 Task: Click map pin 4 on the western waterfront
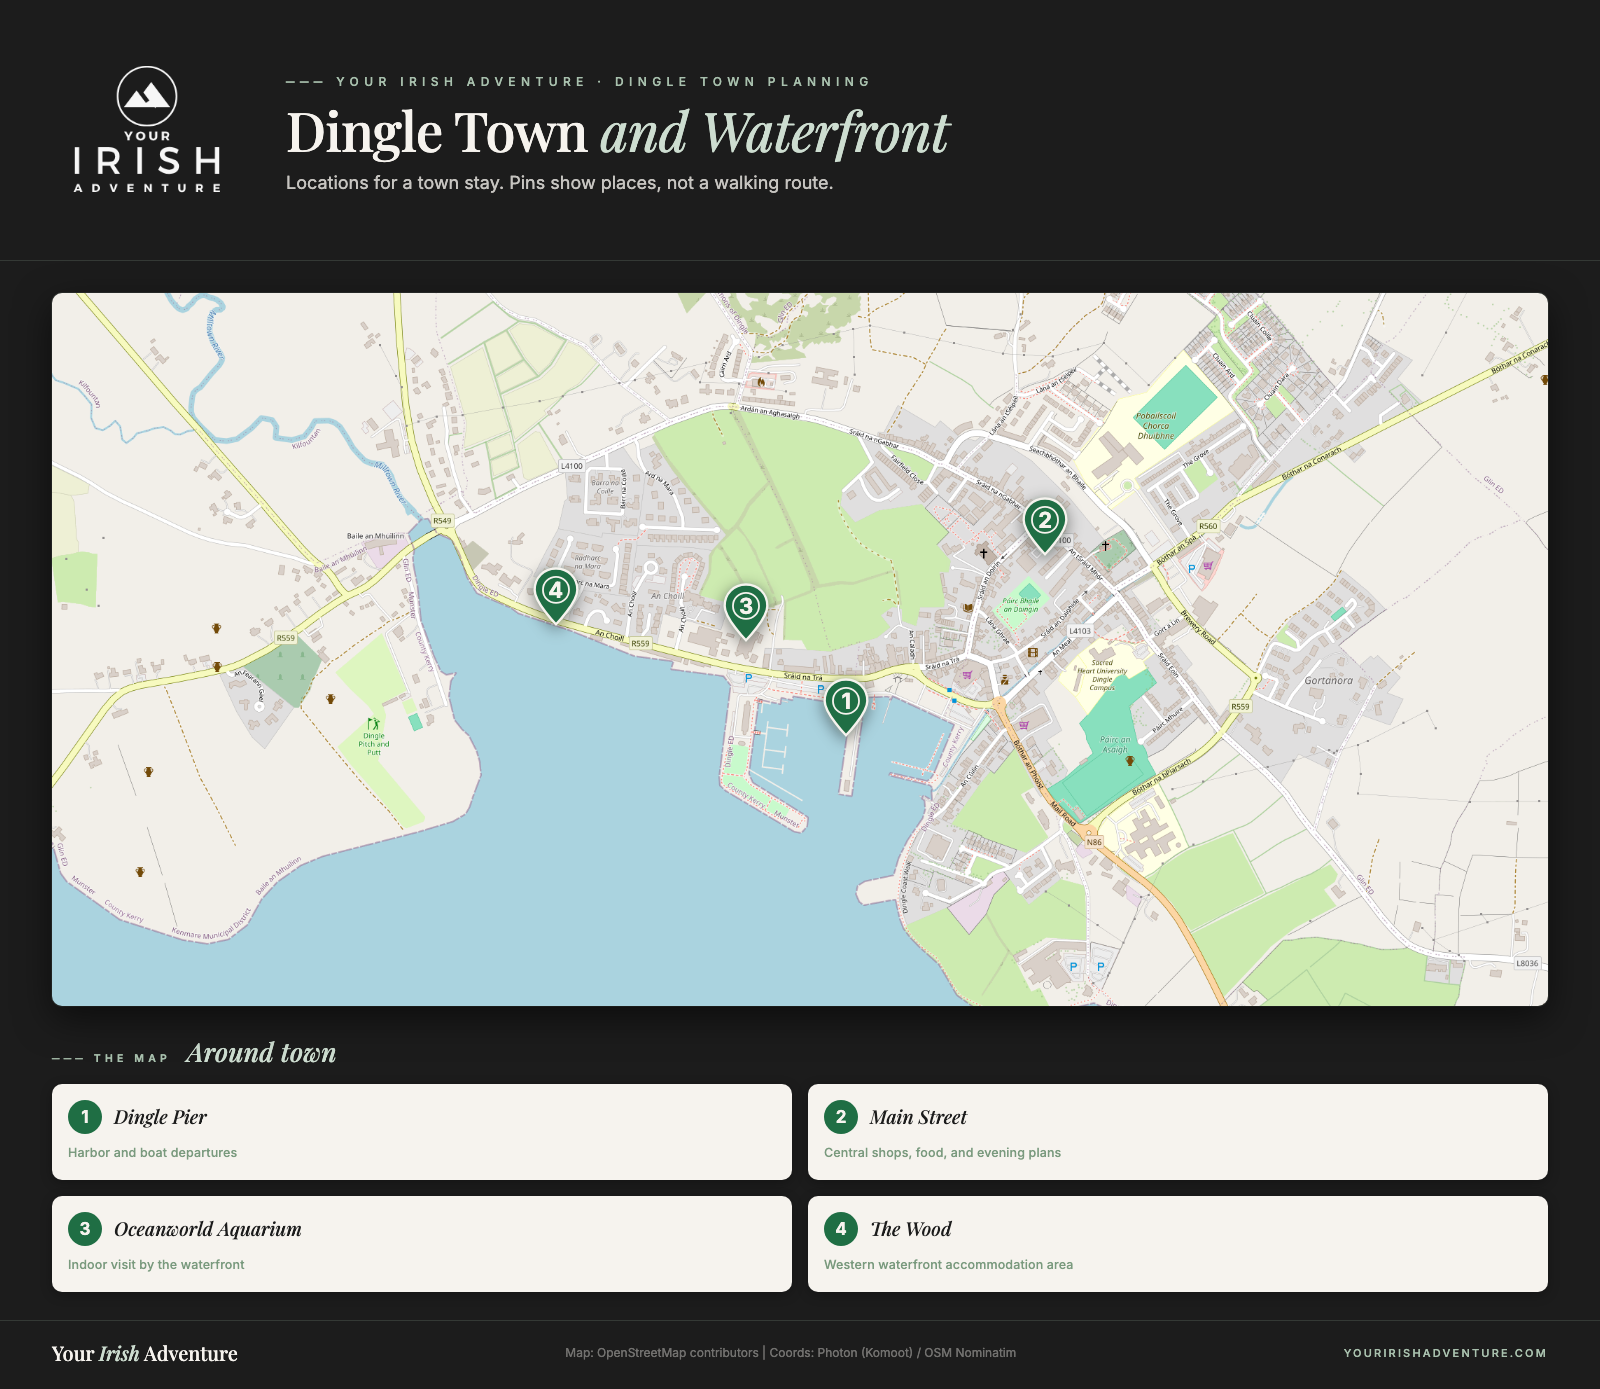[555, 595]
